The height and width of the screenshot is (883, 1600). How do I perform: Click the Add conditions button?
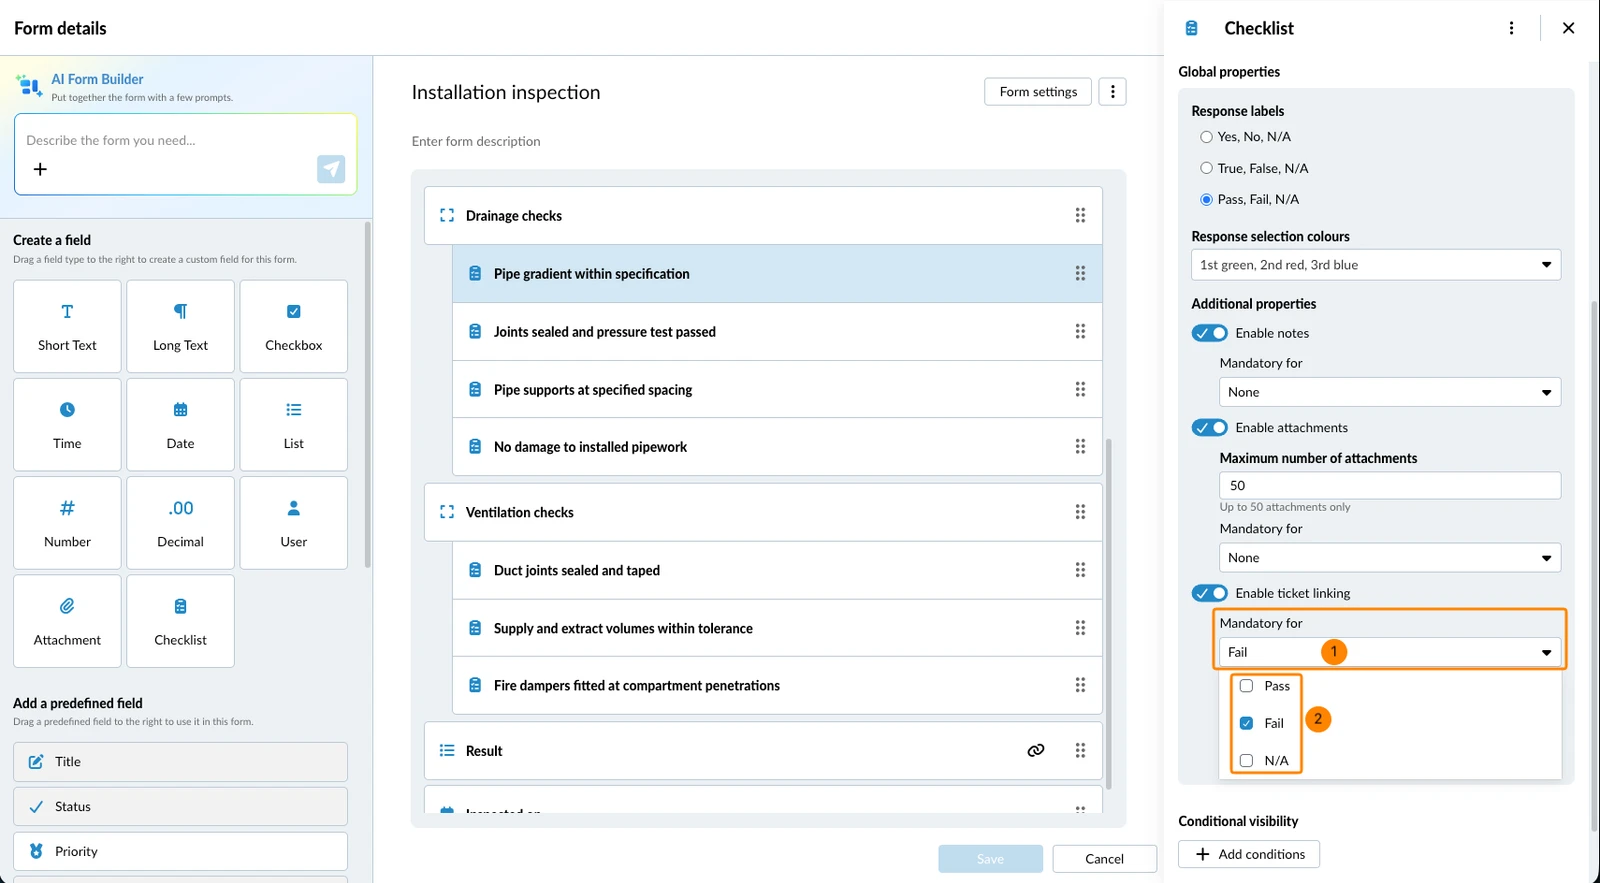point(1249,854)
